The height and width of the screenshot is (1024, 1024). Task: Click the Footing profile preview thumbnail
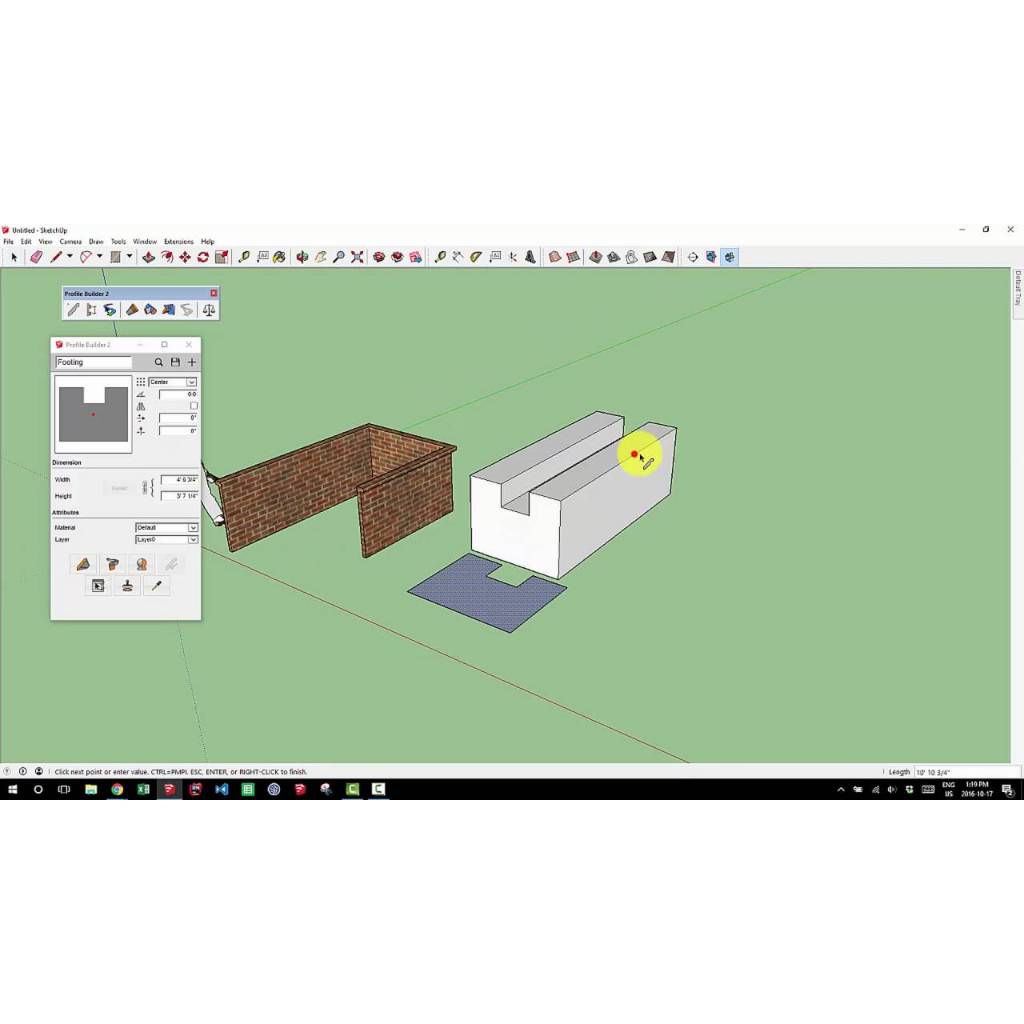click(x=93, y=414)
